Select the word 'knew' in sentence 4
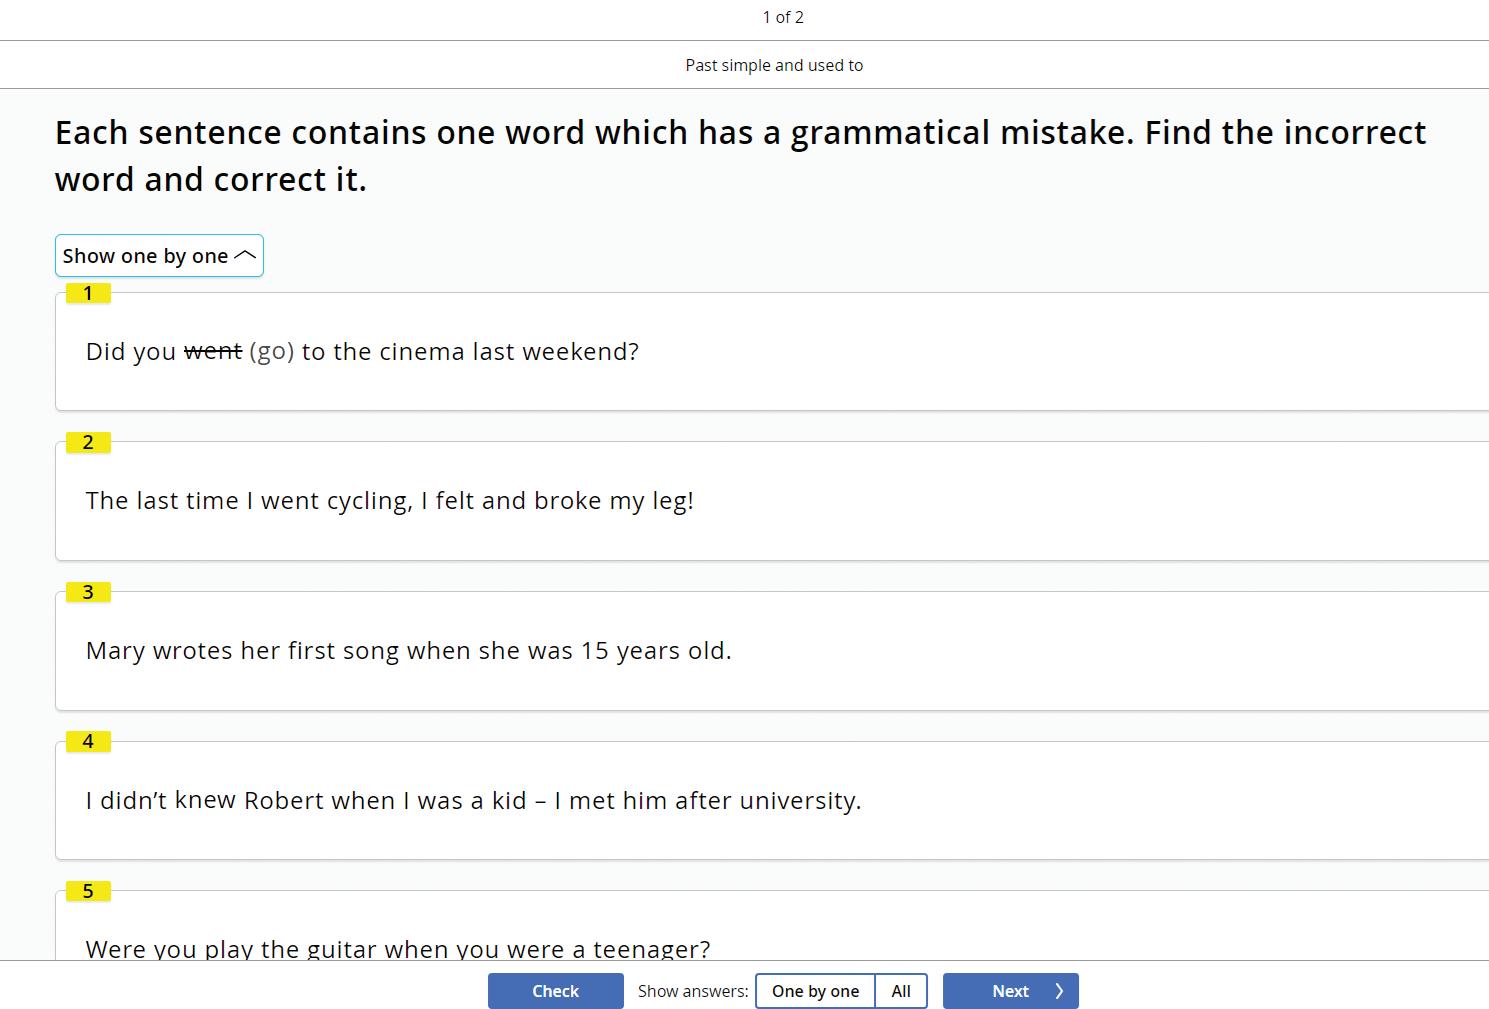The height and width of the screenshot is (1009, 1489). 205,801
